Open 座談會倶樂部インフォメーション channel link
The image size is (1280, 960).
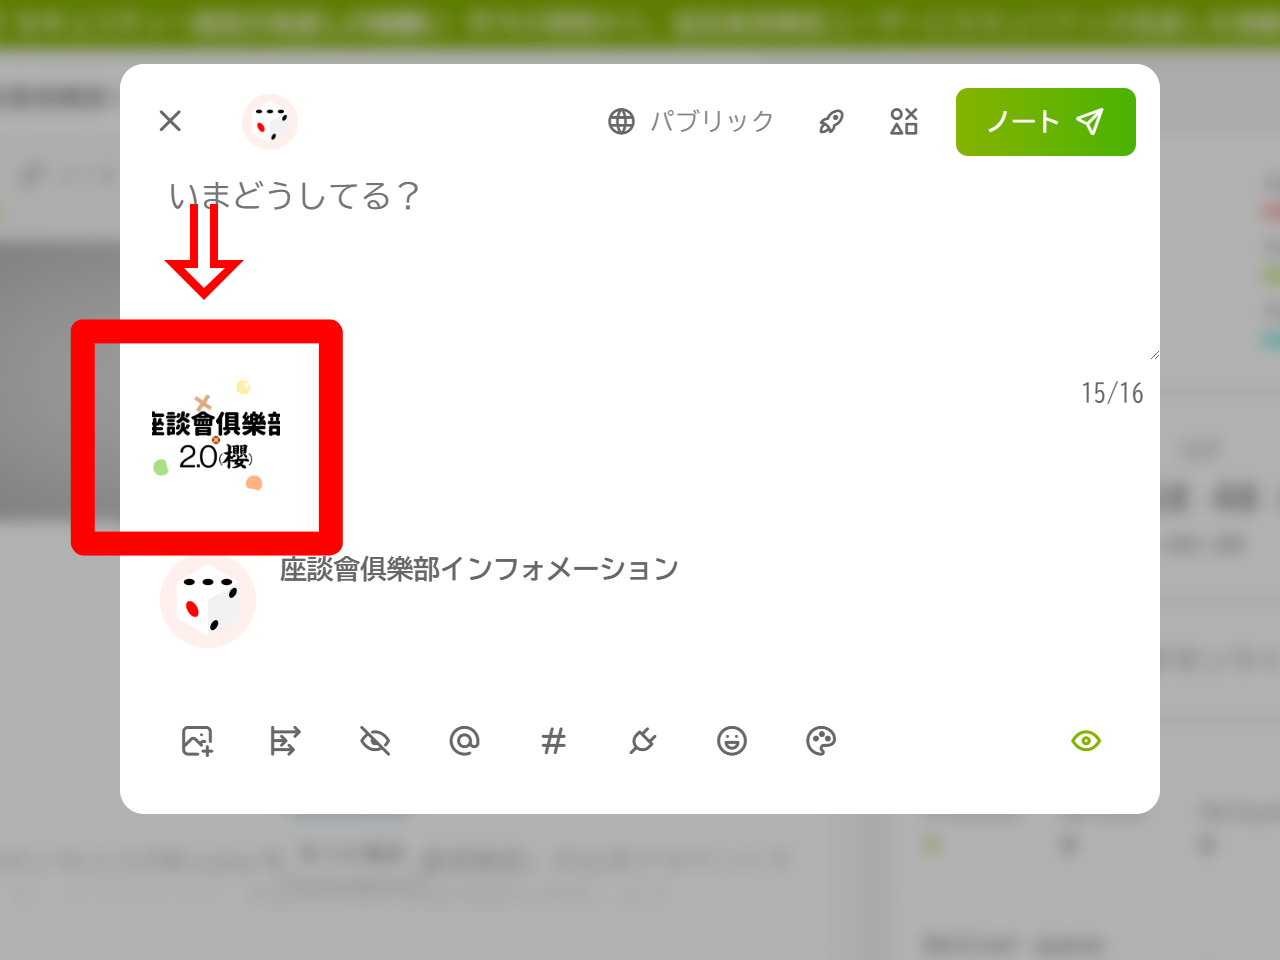(479, 569)
